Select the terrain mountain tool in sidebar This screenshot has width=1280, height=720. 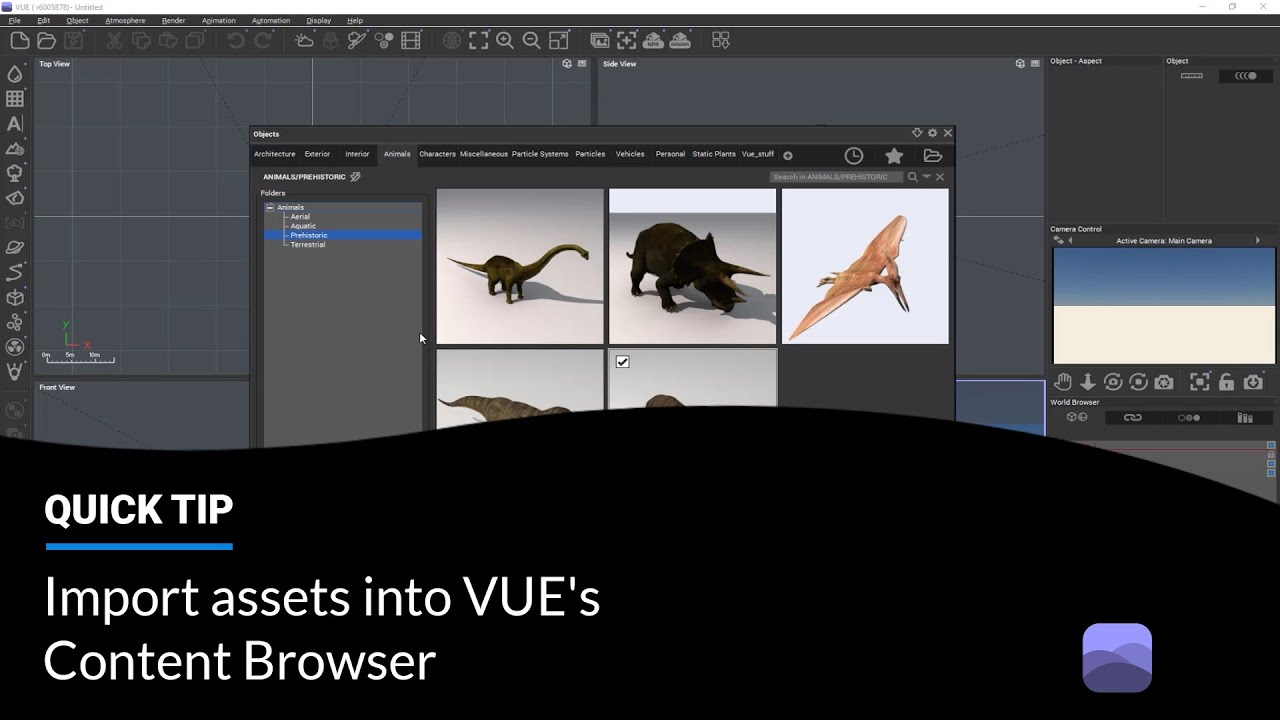coord(15,148)
